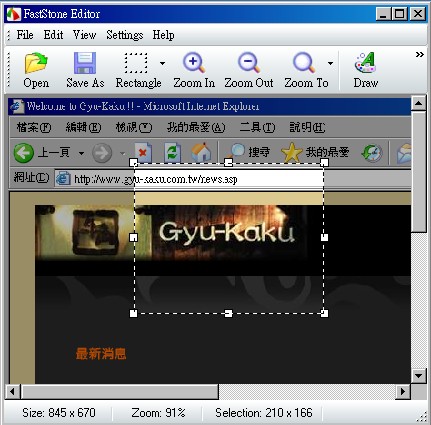Click the FastStone Editor title bar icon
Image resolution: width=431 pixels, height=425 pixels.
coord(14,14)
